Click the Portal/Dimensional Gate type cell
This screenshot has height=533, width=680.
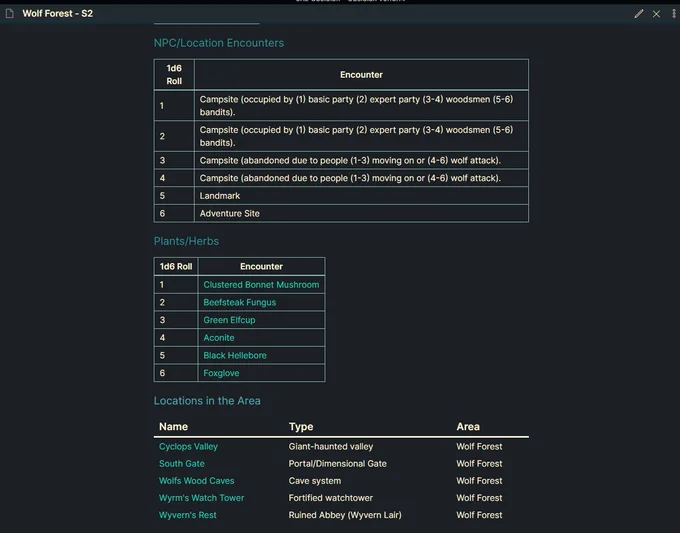[337, 463]
